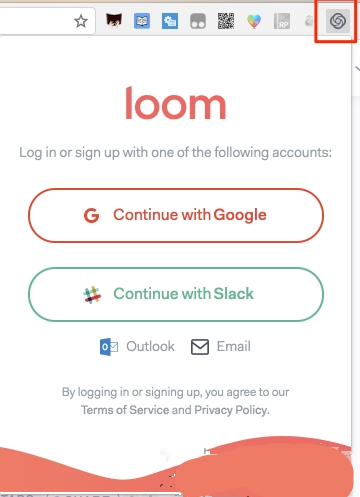Open the Terms of Service link
Screen dimensions: 360x497
pos(125,410)
